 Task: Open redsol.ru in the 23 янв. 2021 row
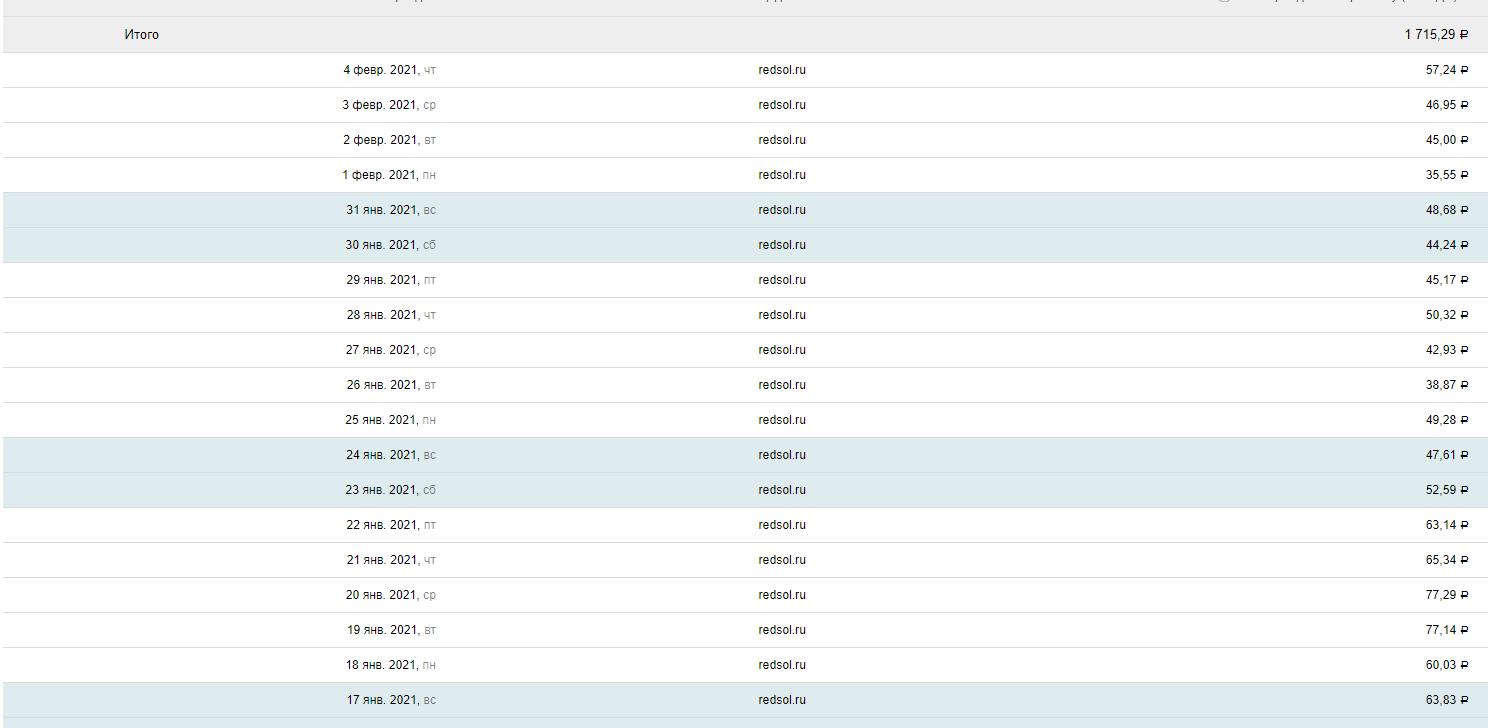(x=781, y=490)
